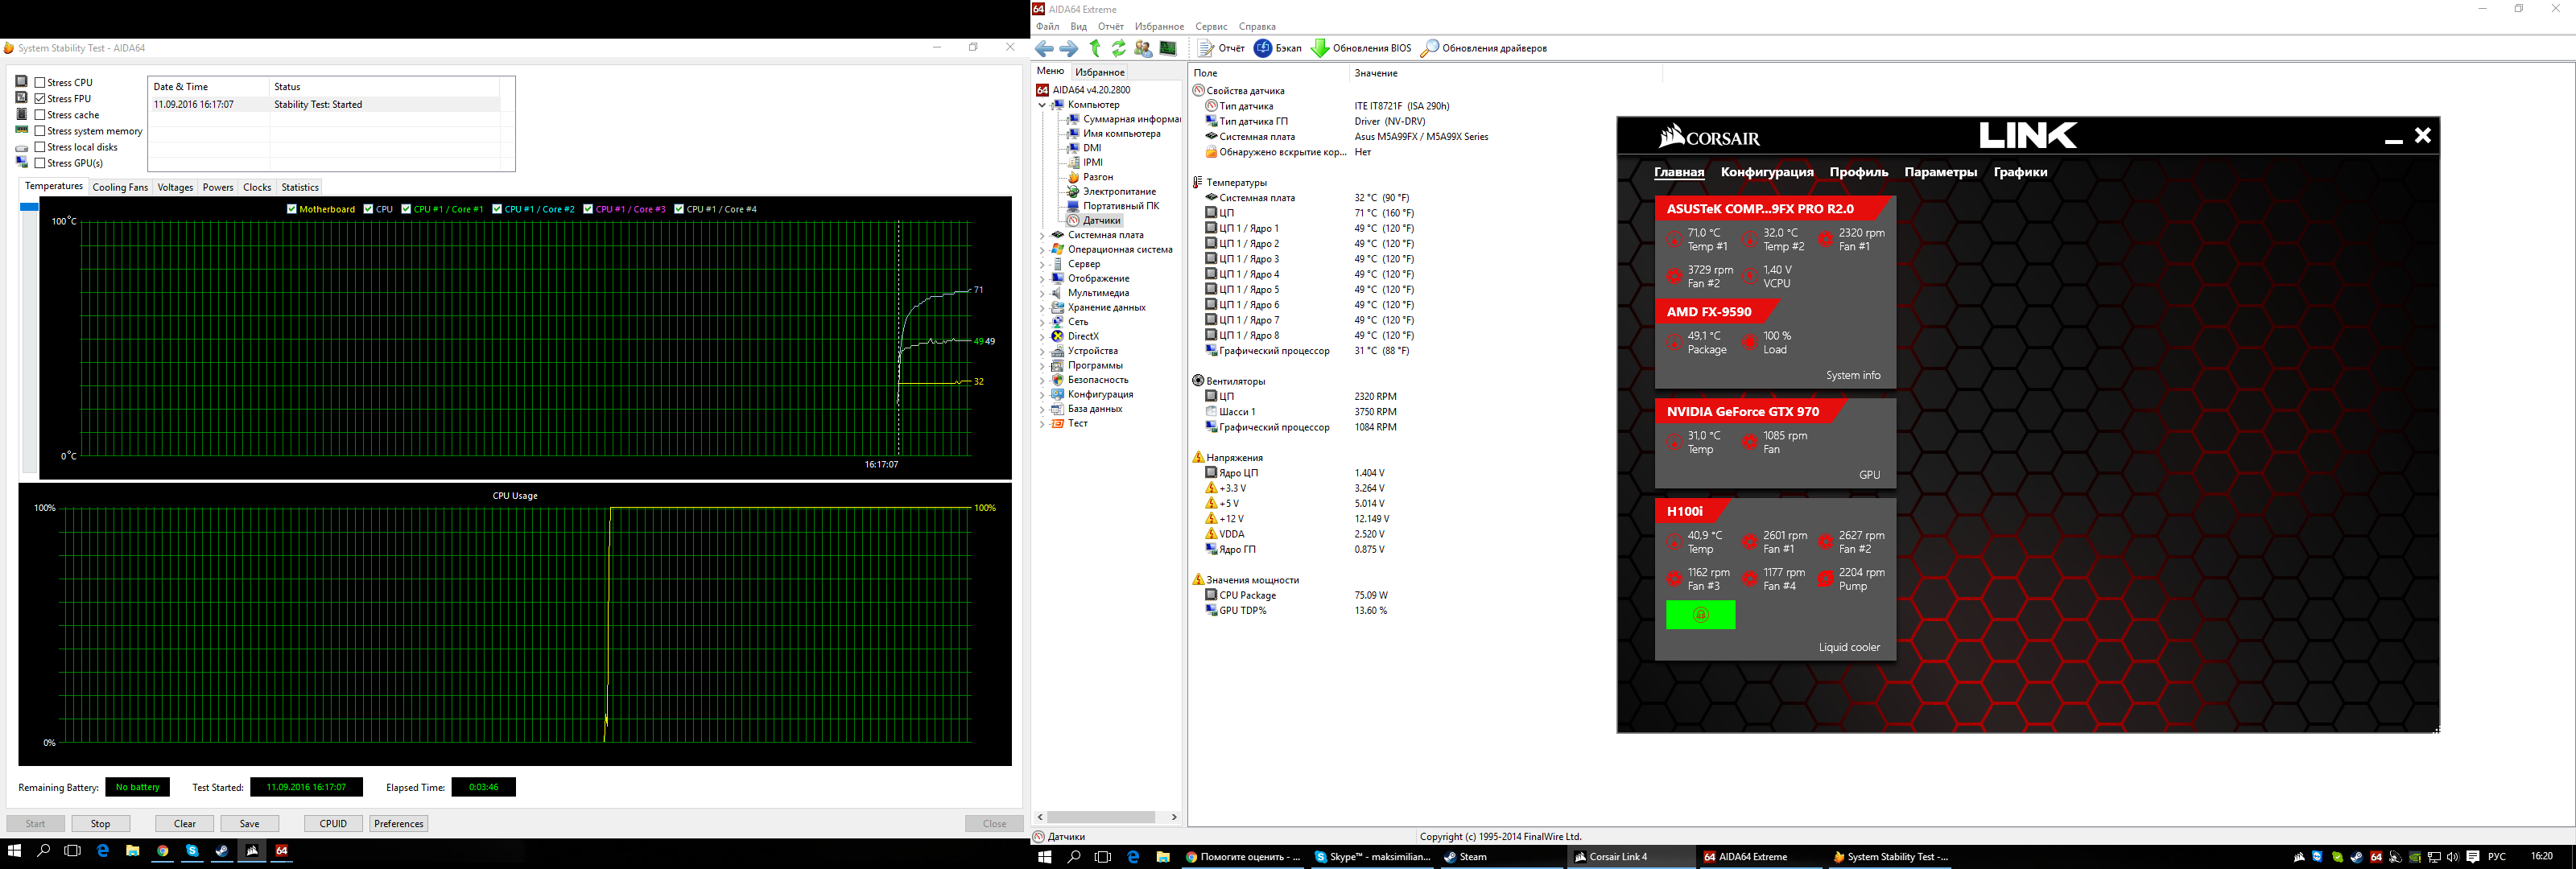Click the CPUID button

[333, 824]
